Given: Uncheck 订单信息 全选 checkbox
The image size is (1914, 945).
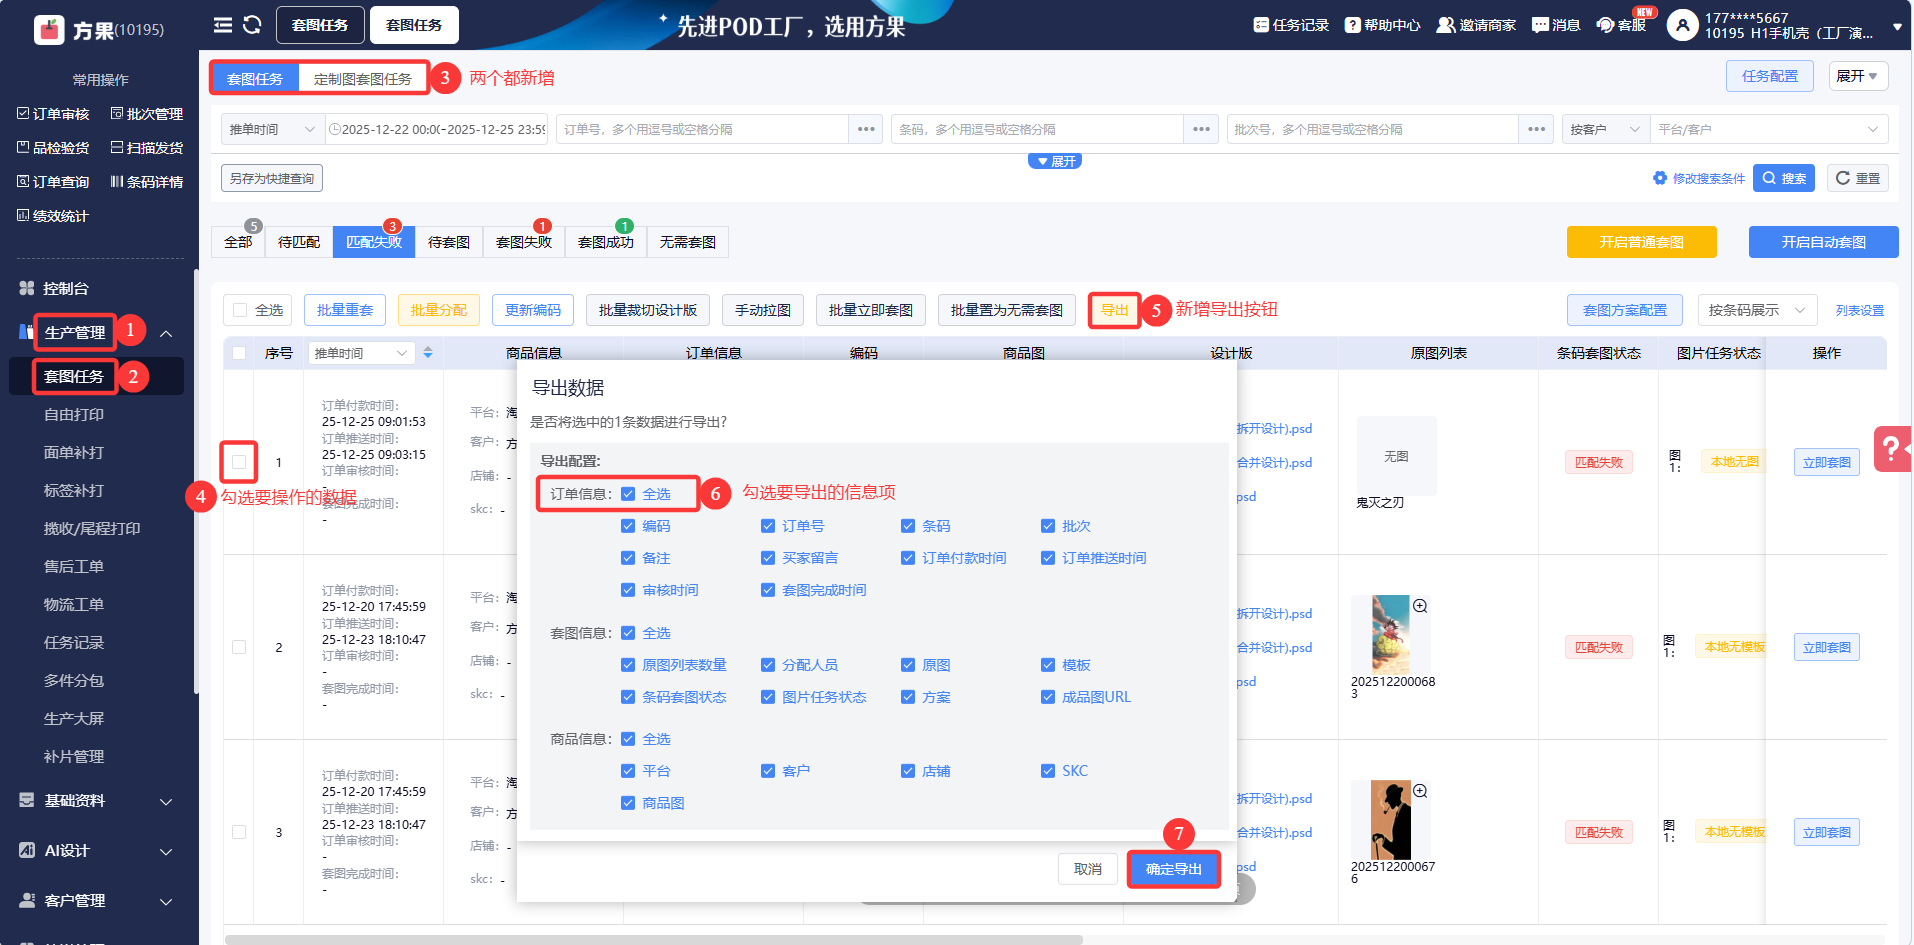Looking at the screenshot, I should (x=628, y=494).
